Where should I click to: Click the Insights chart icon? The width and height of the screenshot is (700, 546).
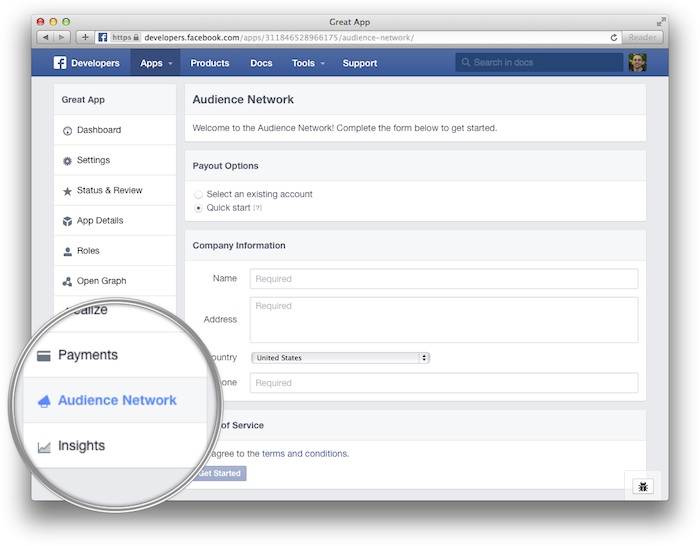[44, 447]
